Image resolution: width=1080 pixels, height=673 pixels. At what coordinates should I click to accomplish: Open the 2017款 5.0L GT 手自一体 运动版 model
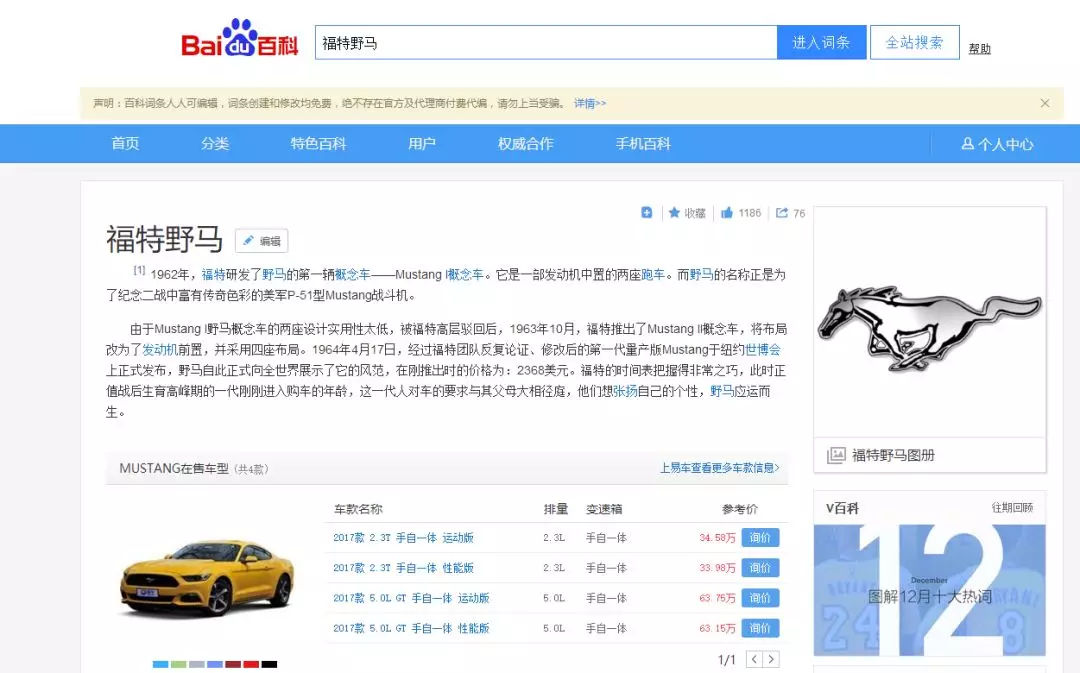coord(411,599)
